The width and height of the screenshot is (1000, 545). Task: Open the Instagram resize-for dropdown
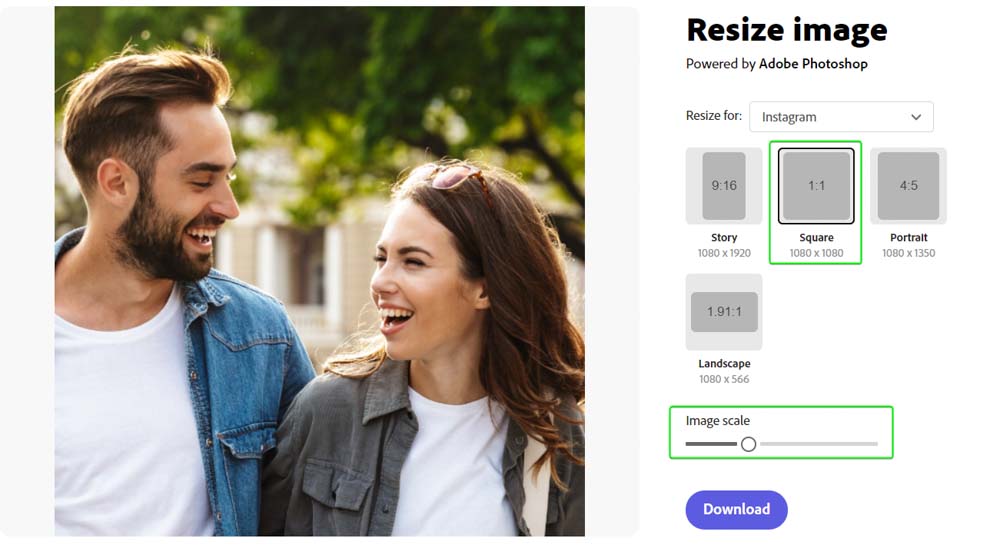tap(841, 117)
